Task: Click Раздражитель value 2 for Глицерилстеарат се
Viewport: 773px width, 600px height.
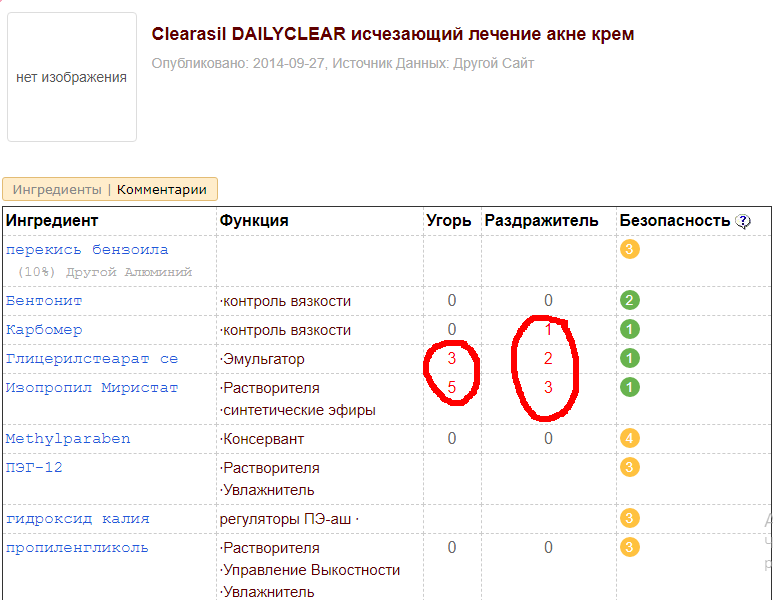Action: (x=548, y=358)
